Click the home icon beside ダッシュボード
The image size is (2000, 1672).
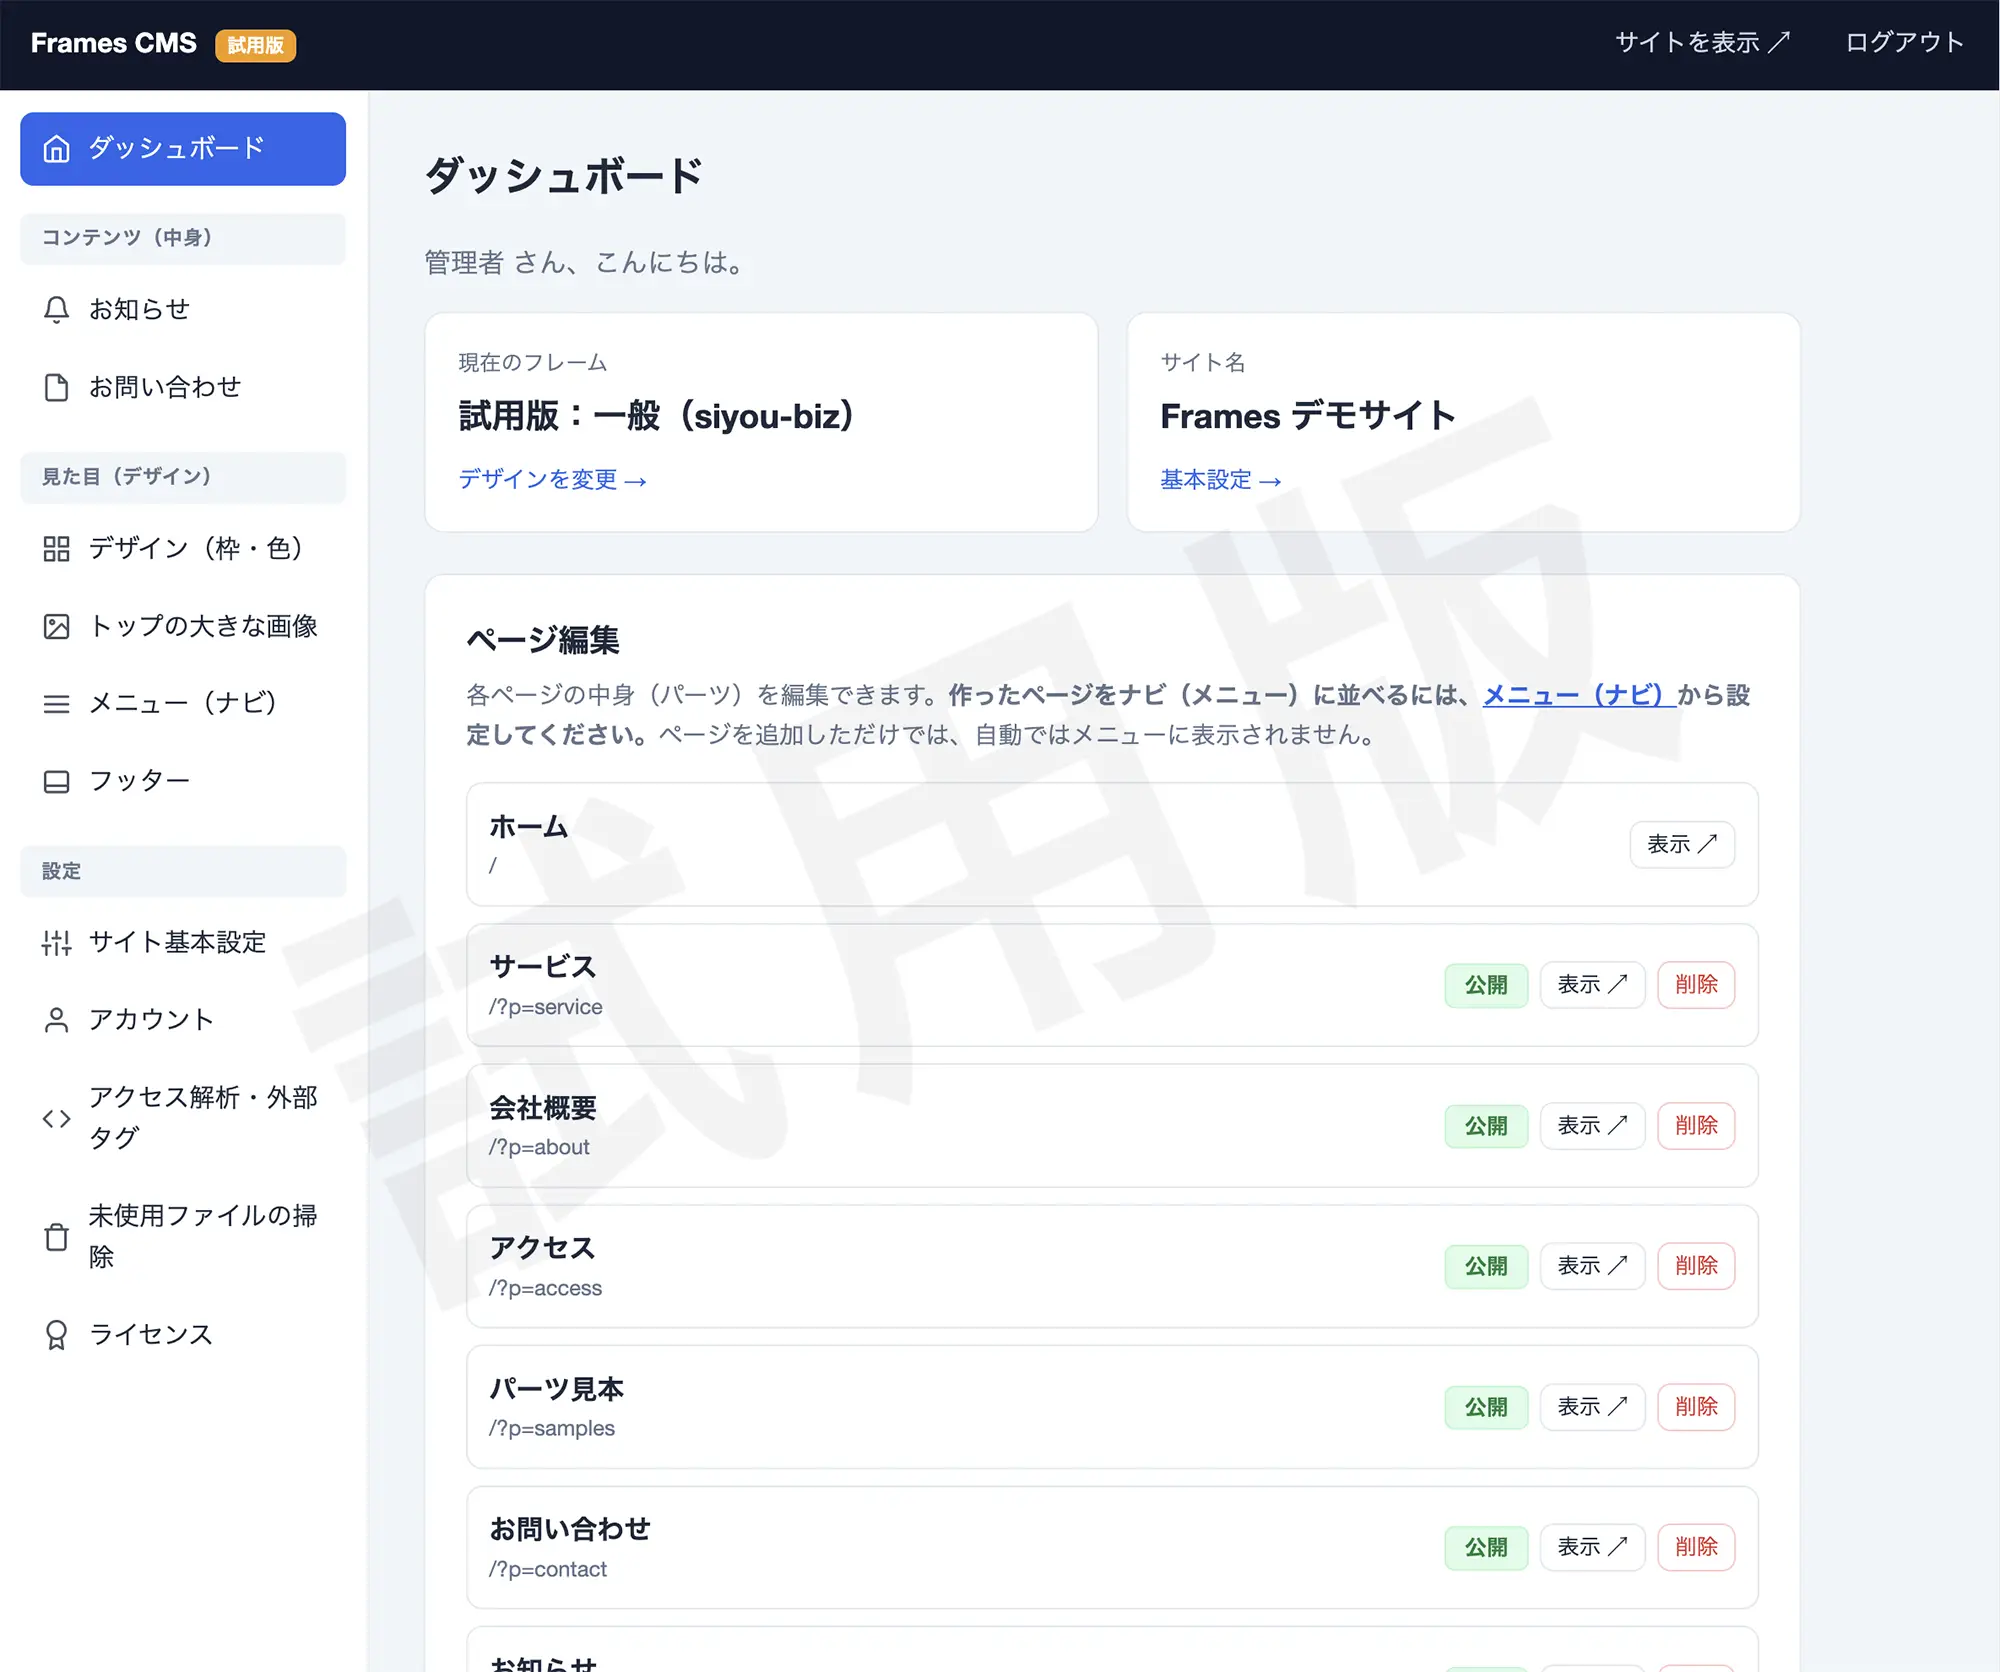click(57, 149)
